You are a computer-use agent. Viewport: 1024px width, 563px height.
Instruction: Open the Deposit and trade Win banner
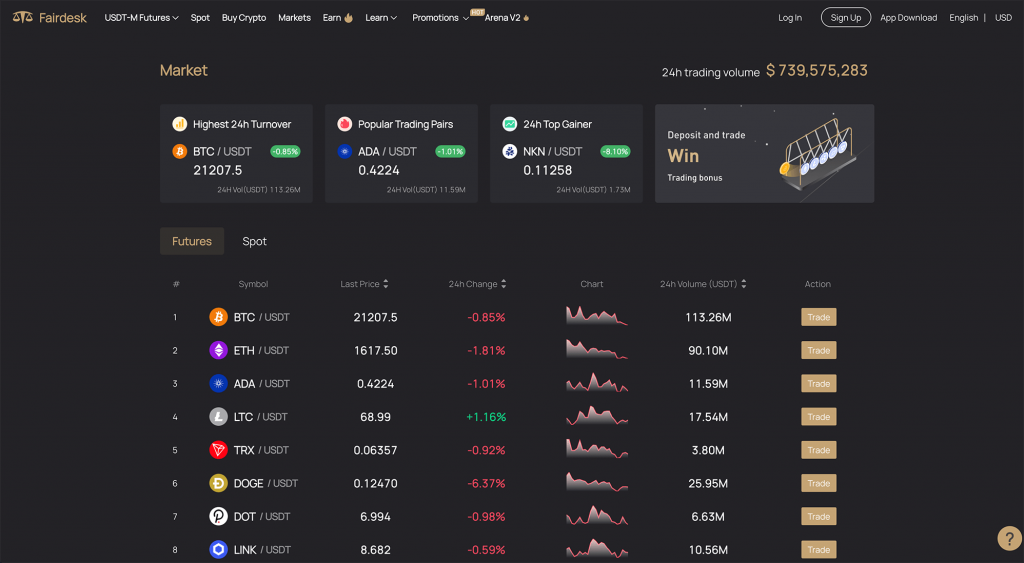click(764, 153)
